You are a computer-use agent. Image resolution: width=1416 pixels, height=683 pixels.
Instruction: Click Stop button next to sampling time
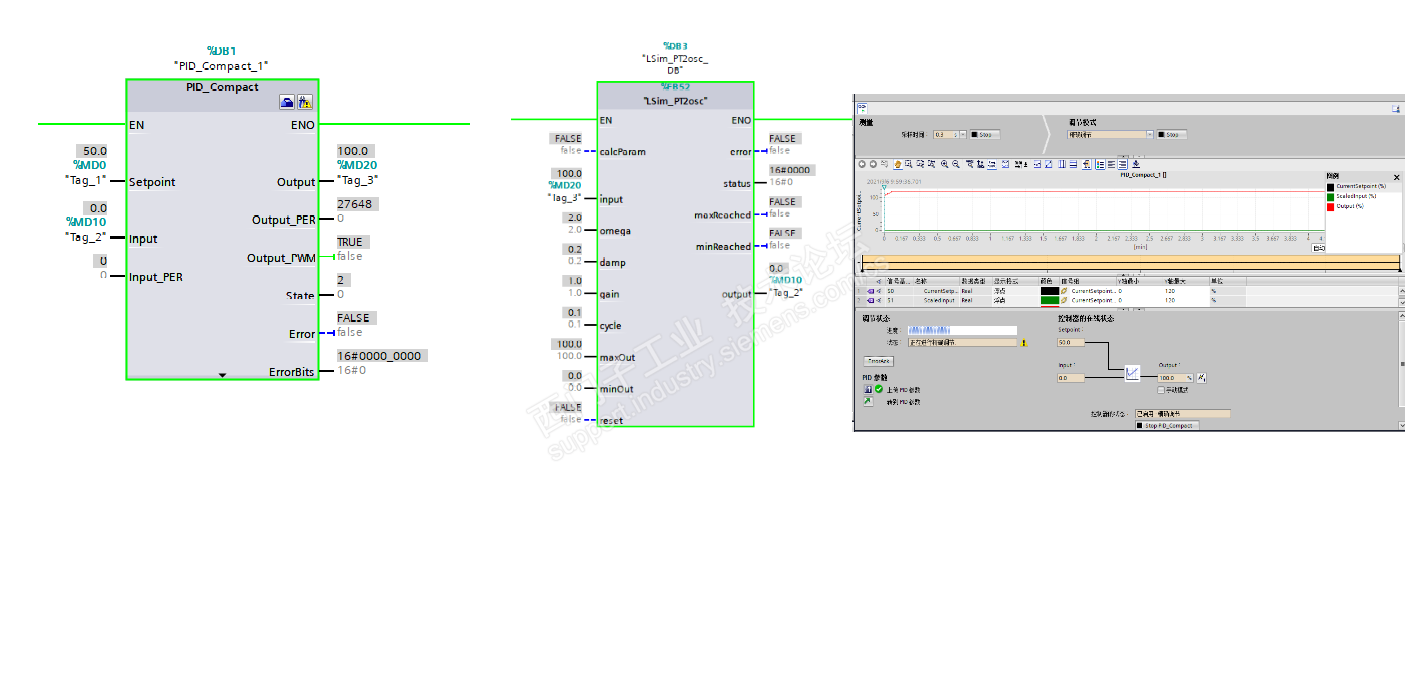tap(985, 134)
